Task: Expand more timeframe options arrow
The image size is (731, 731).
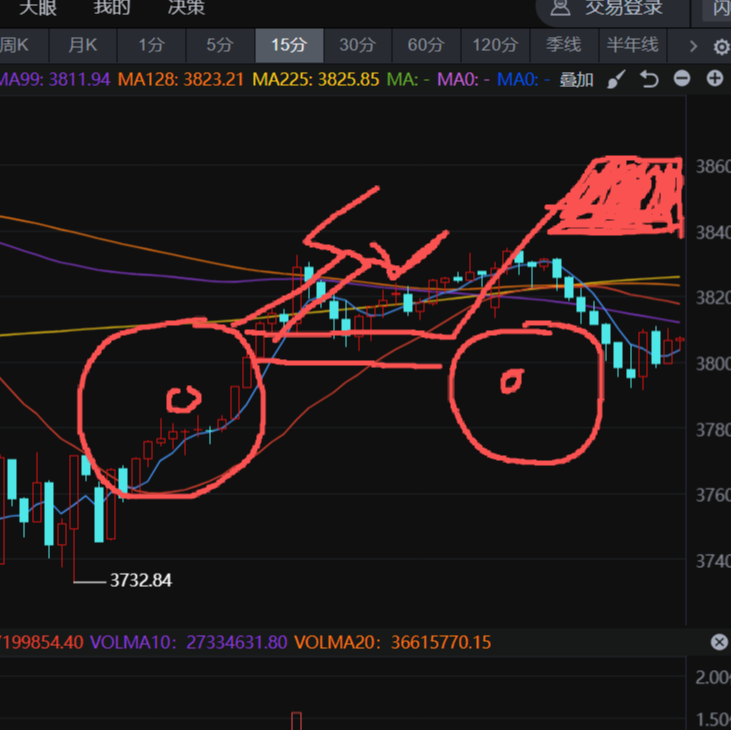Action: 692,46
